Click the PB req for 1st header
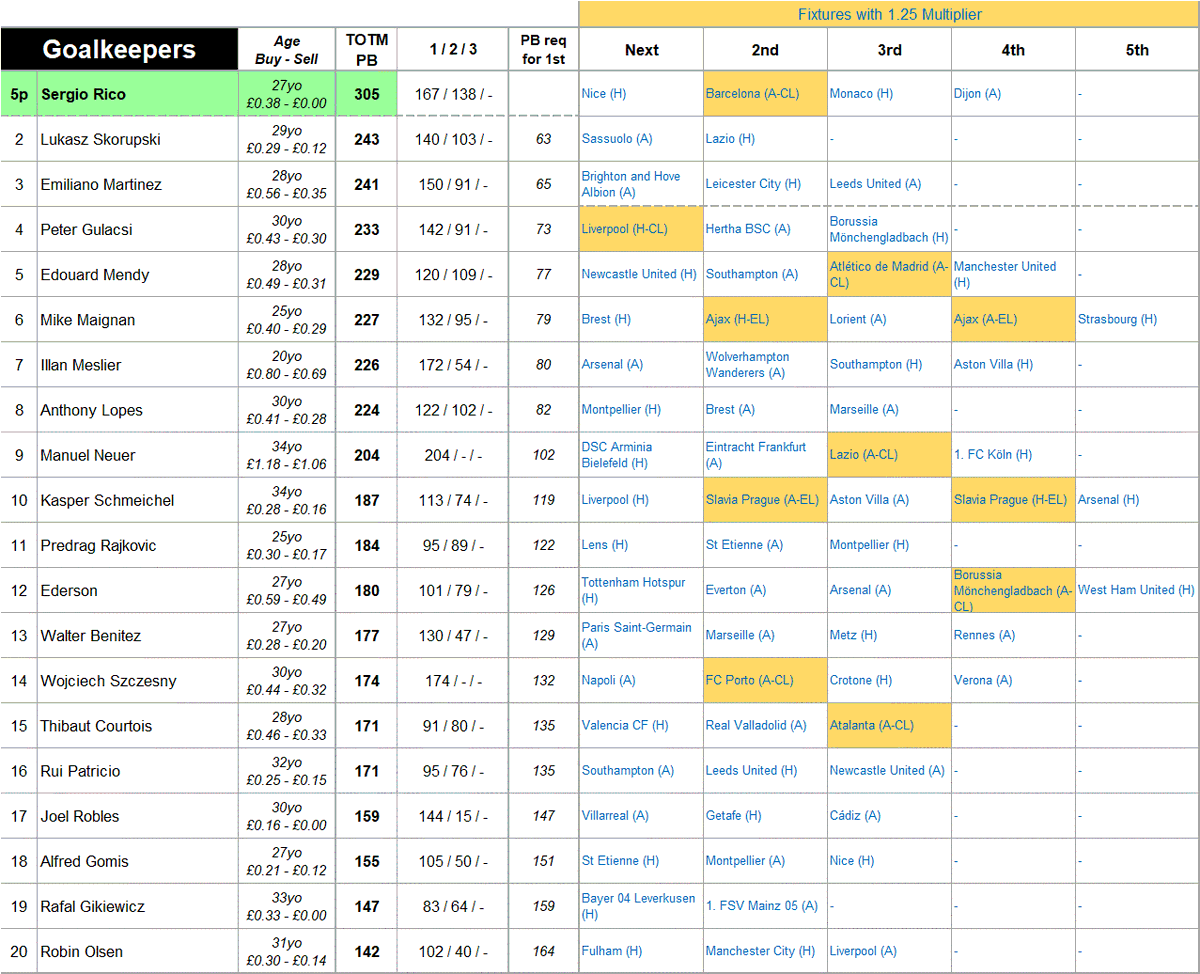This screenshot has height=974, width=1200. tap(543, 50)
